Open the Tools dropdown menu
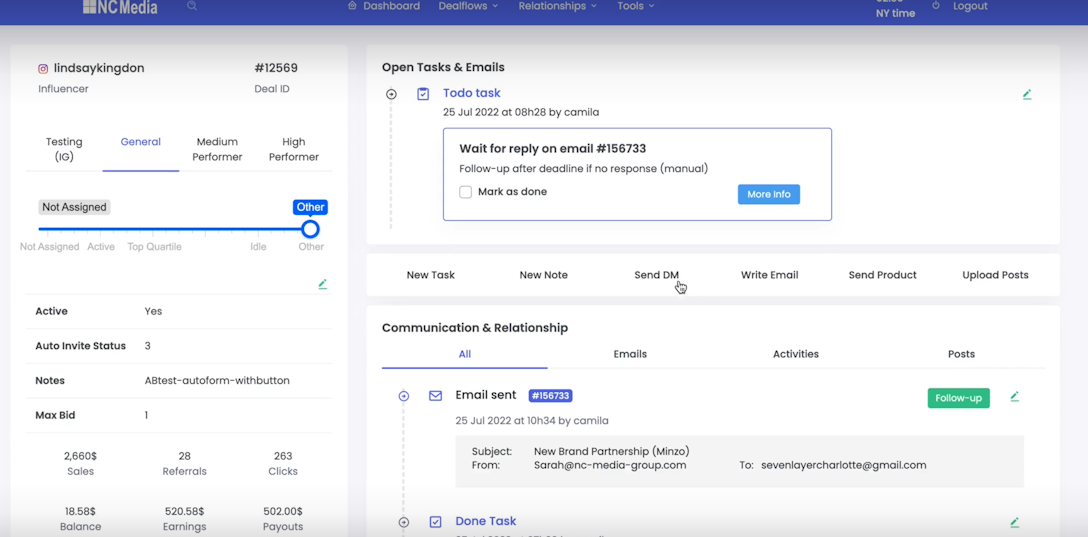 coord(635,6)
